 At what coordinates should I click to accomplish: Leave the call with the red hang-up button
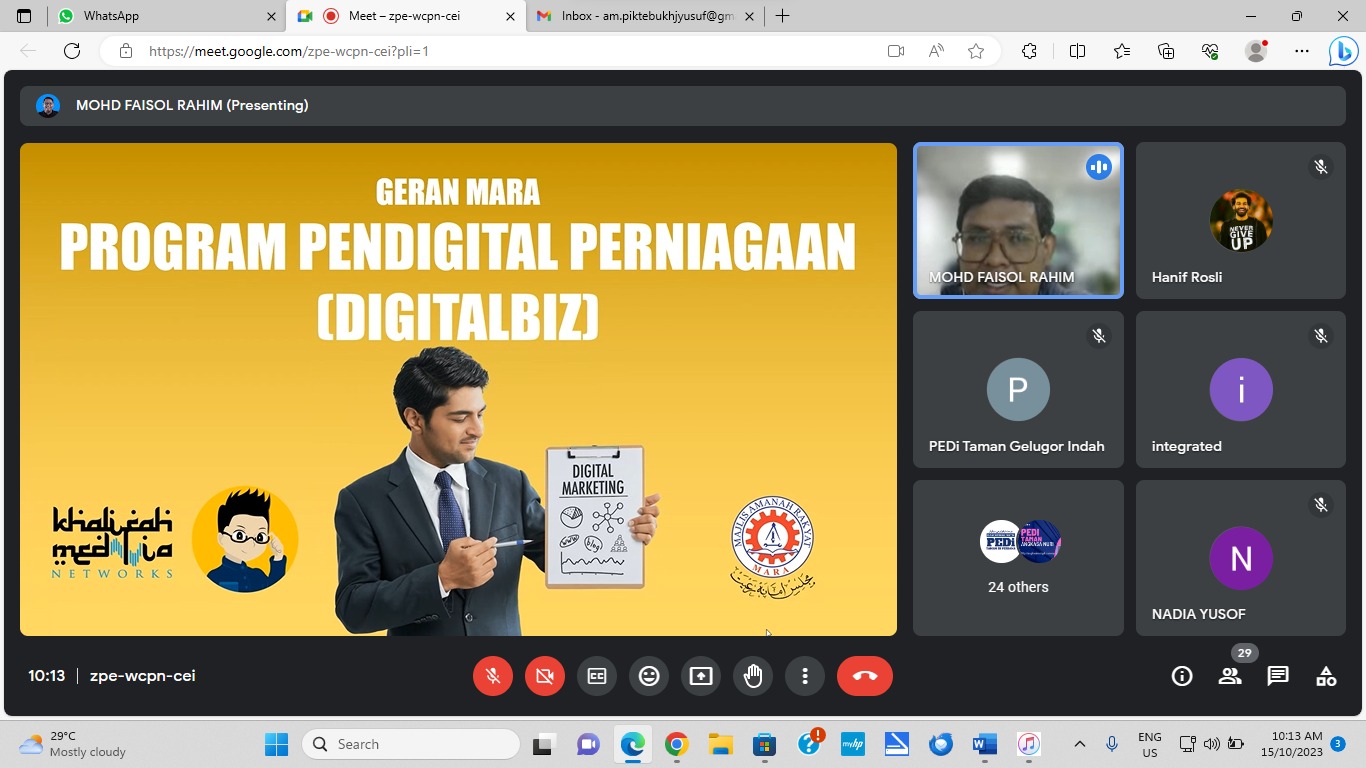[x=864, y=676]
